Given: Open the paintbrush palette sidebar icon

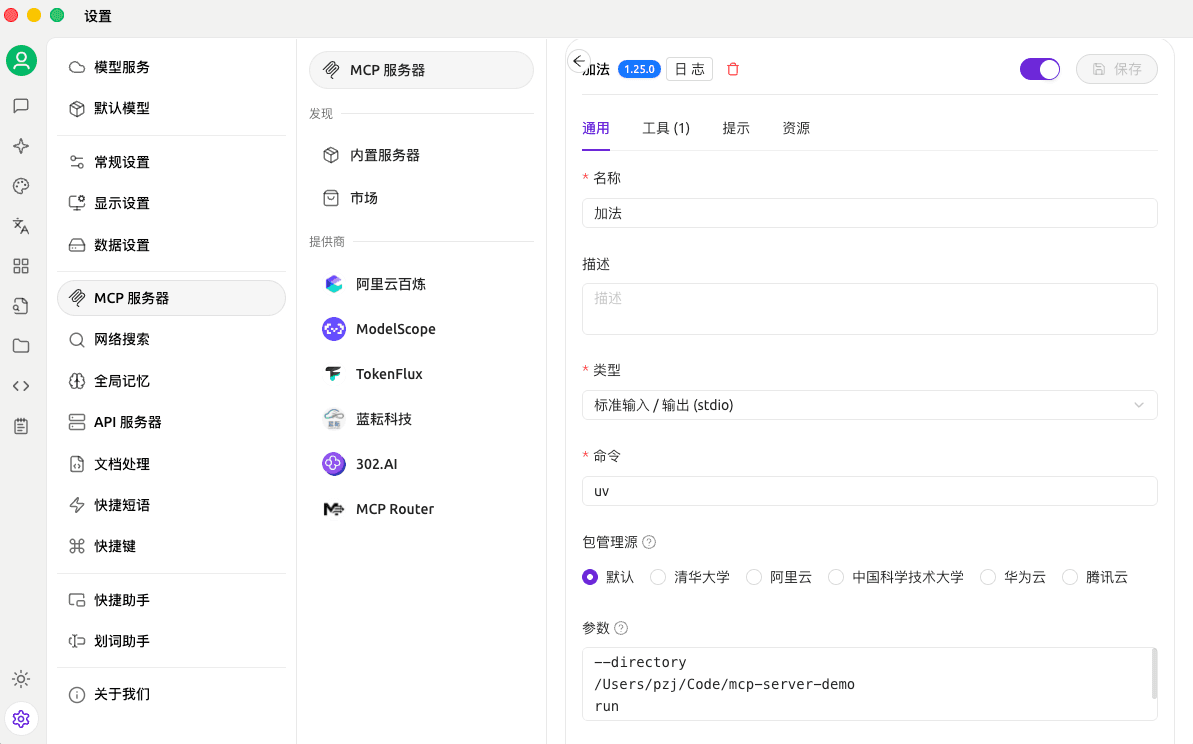Looking at the screenshot, I should (x=21, y=186).
